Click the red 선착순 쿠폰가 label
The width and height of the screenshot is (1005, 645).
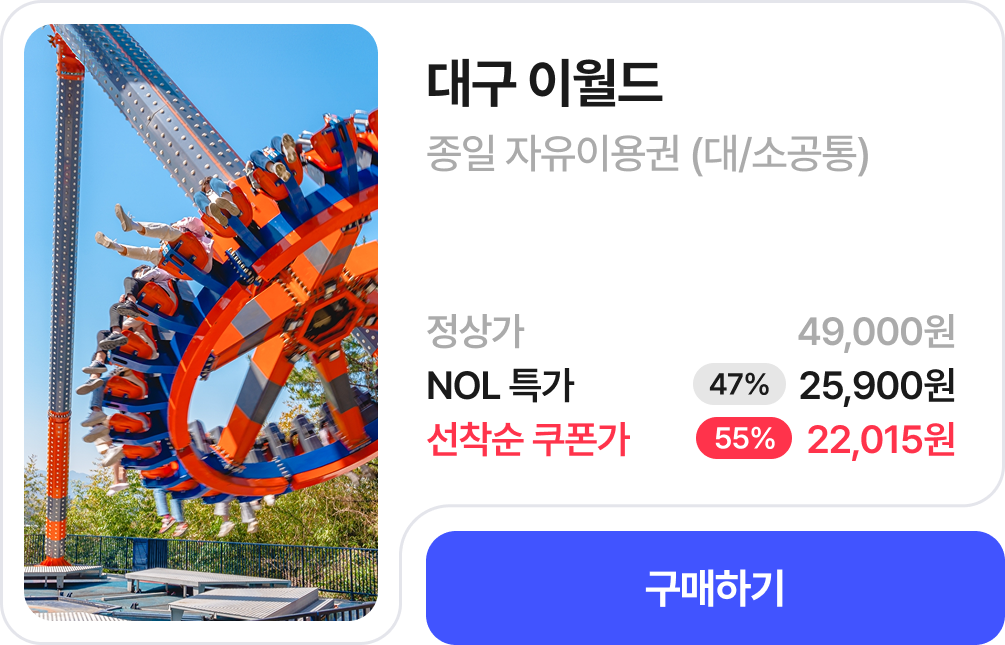(528, 439)
